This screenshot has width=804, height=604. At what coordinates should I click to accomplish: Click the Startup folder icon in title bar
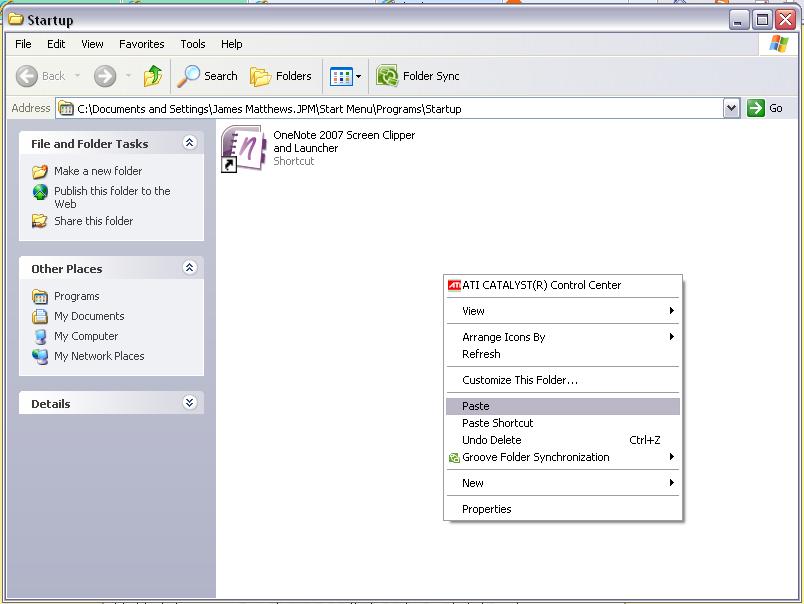(x=16, y=19)
